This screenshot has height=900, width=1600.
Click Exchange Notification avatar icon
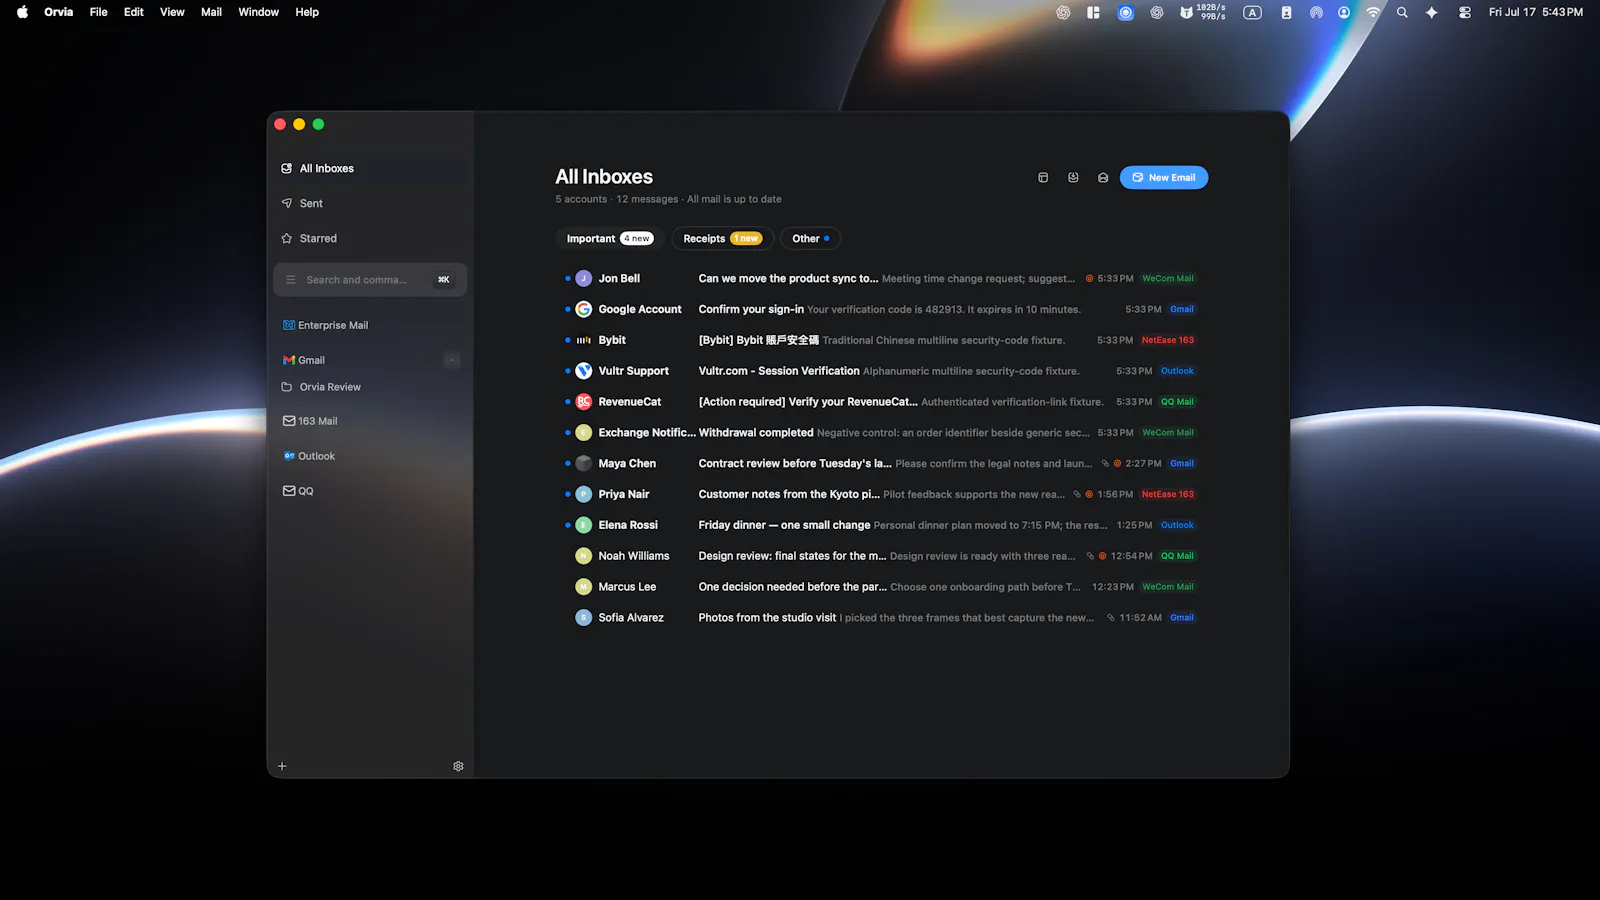coord(584,433)
